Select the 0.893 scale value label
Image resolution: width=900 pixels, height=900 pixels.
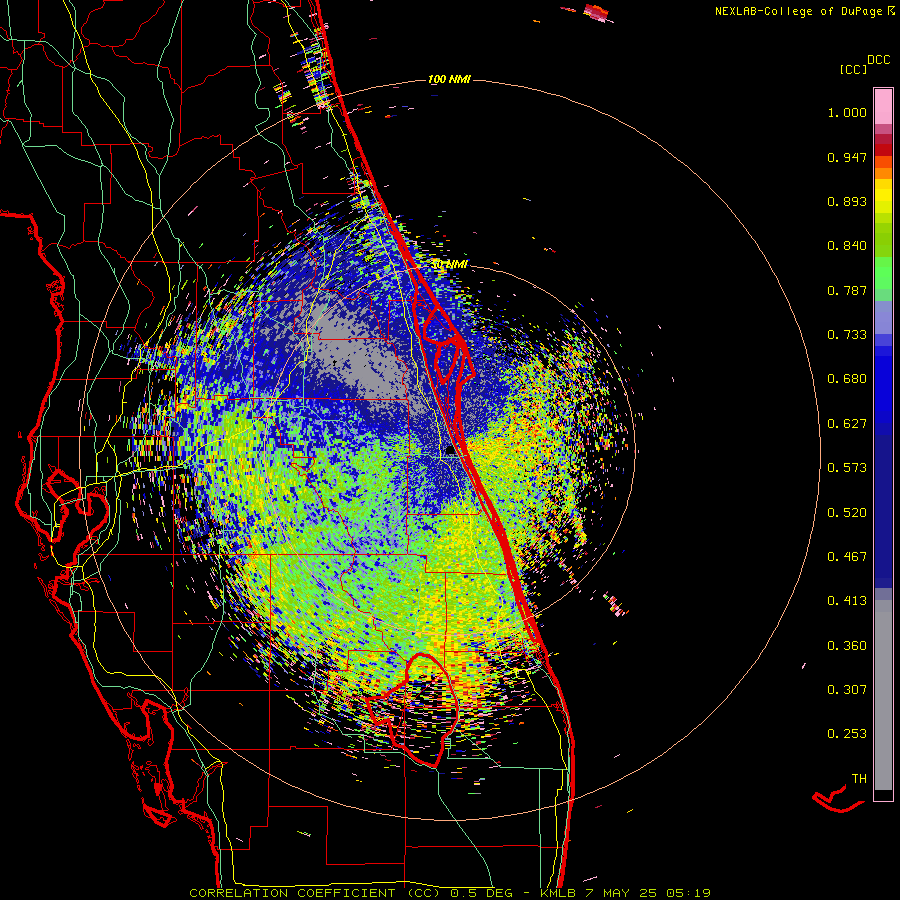847,201
